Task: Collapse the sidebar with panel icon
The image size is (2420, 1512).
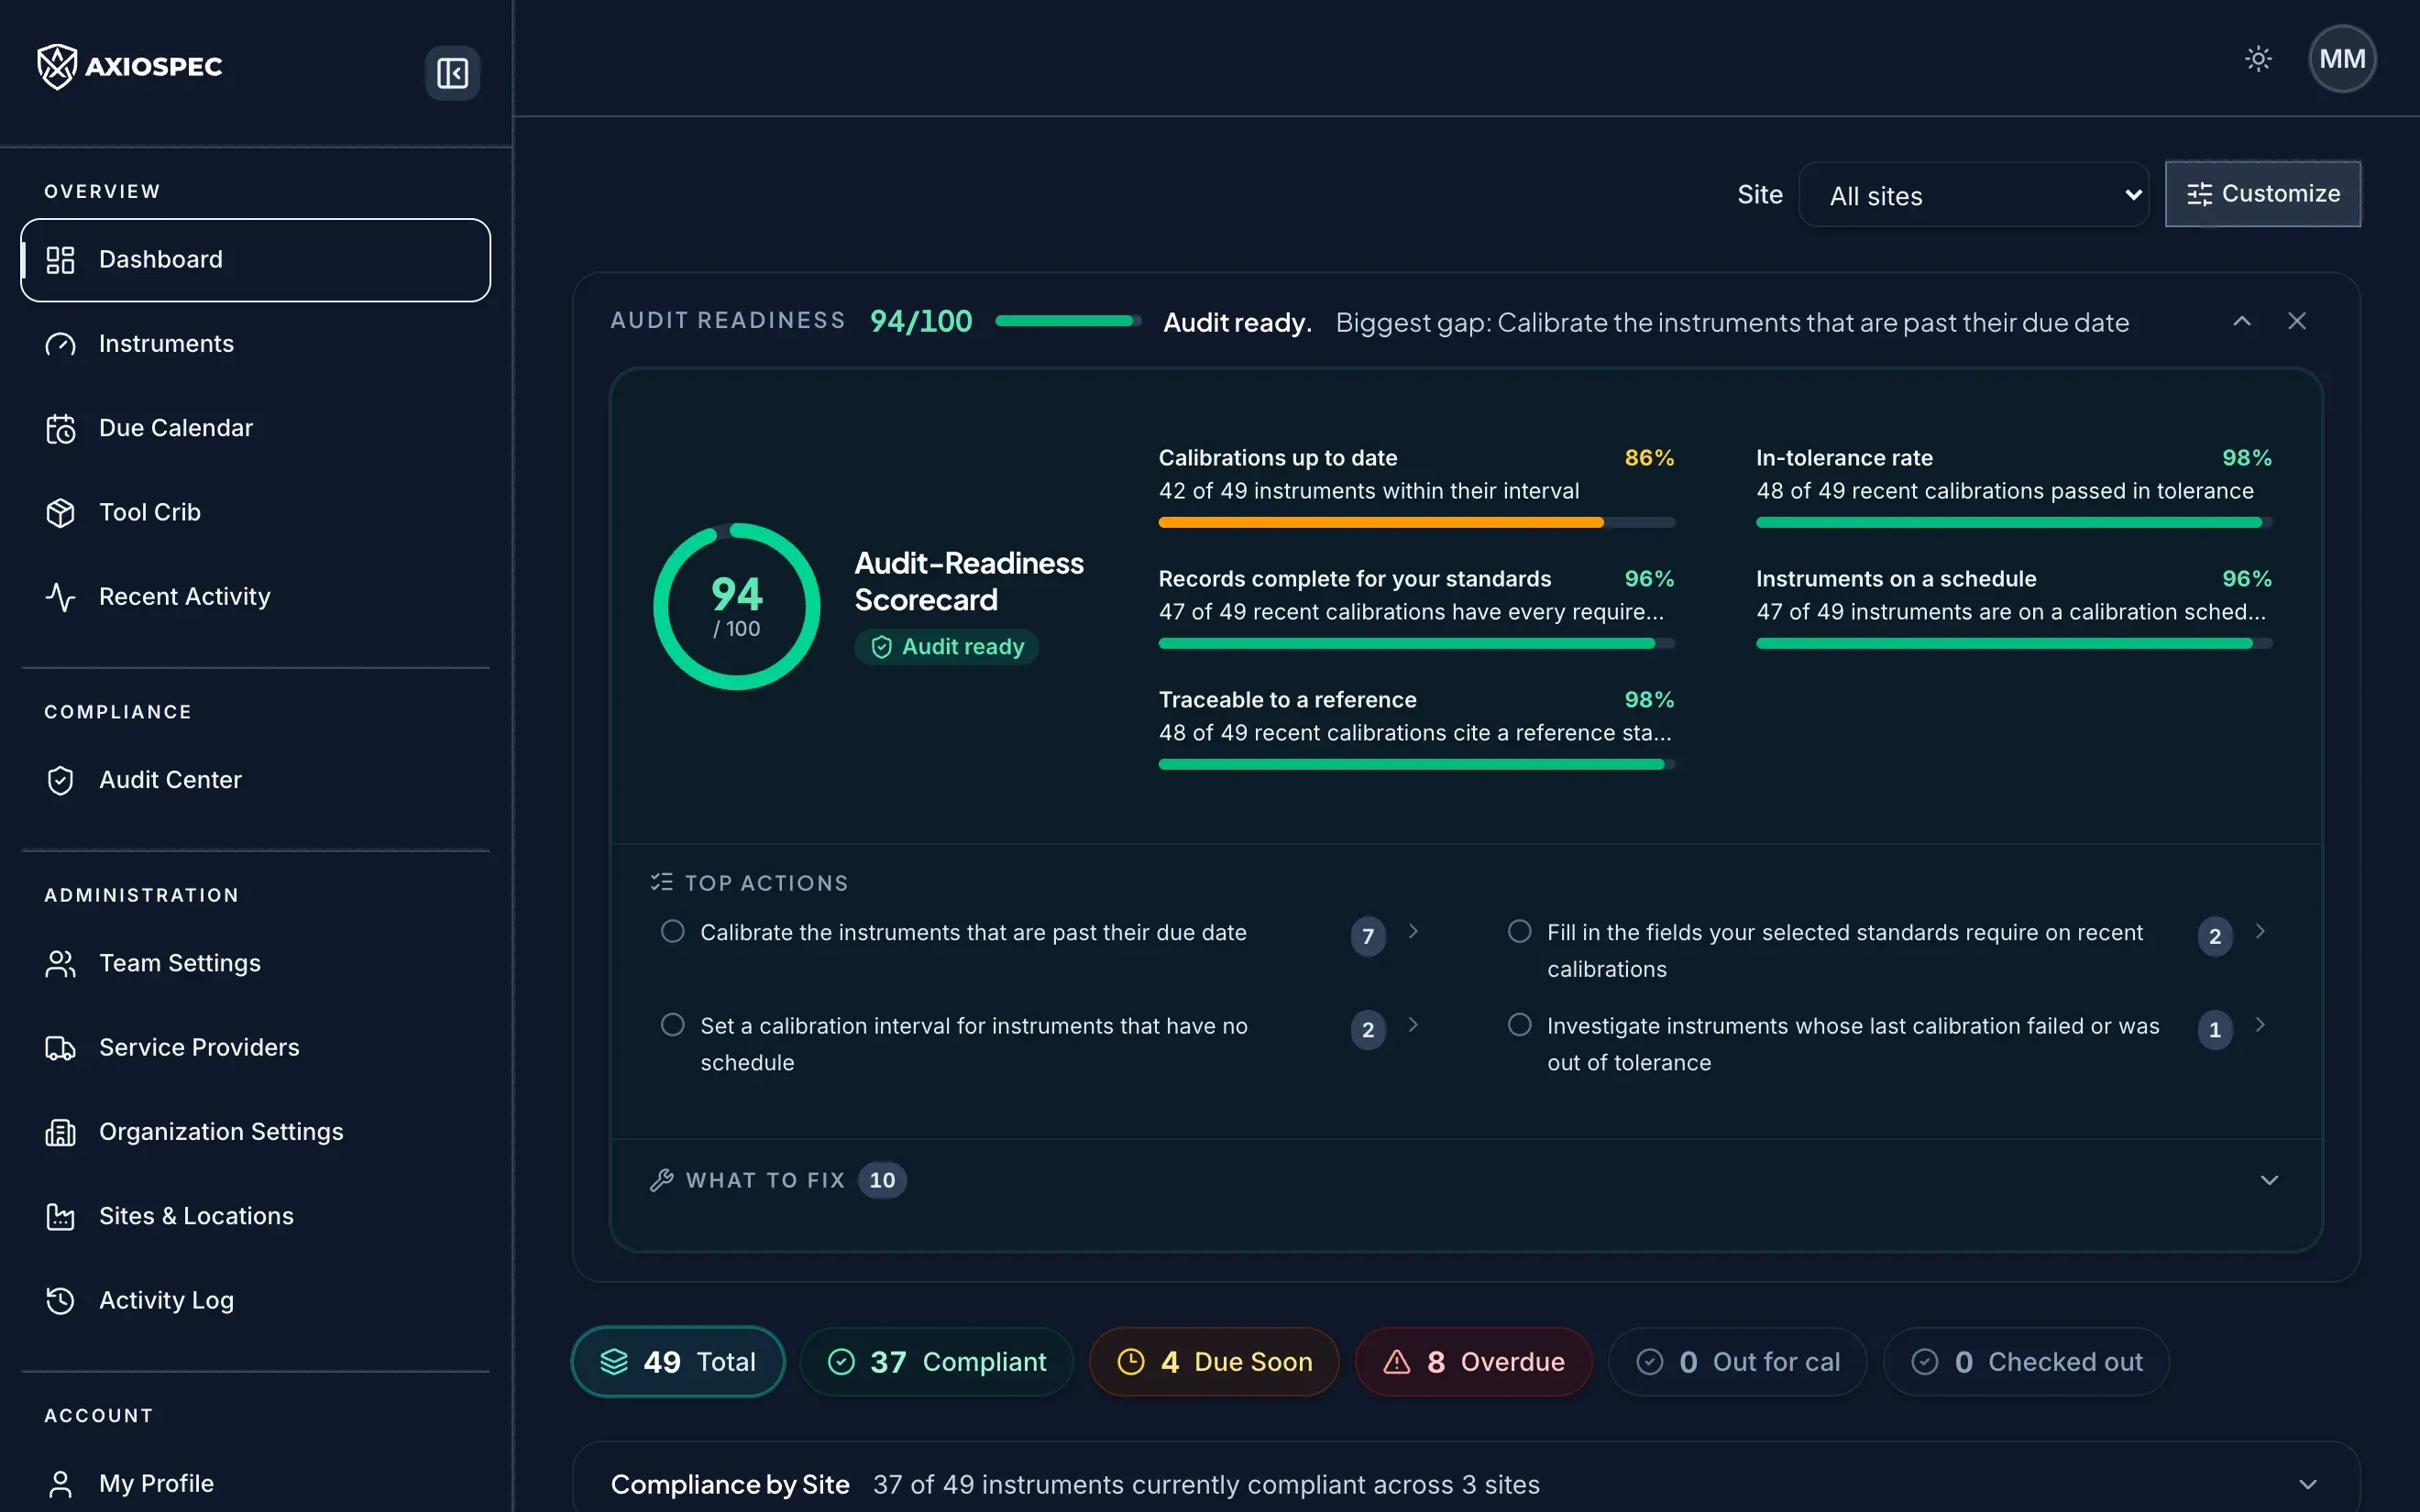Action: pyautogui.click(x=452, y=73)
